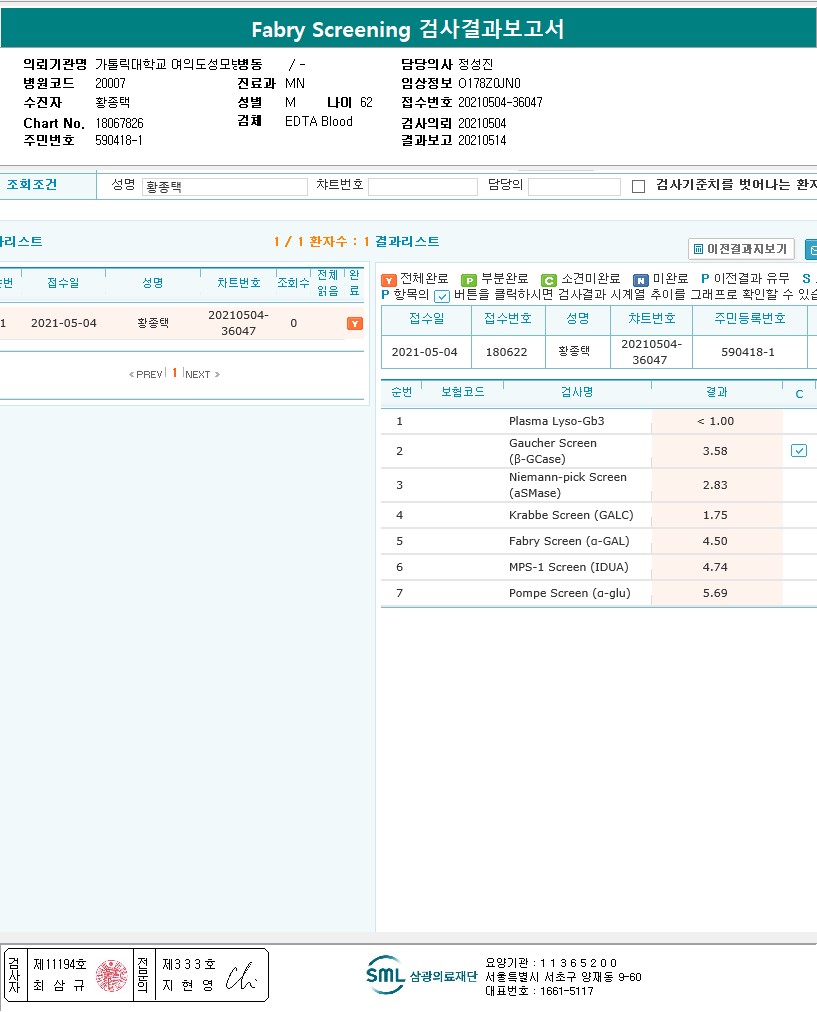The image size is (817, 1012).
Task: Click the red seal stamp next to 최삼규
Action: (111, 975)
